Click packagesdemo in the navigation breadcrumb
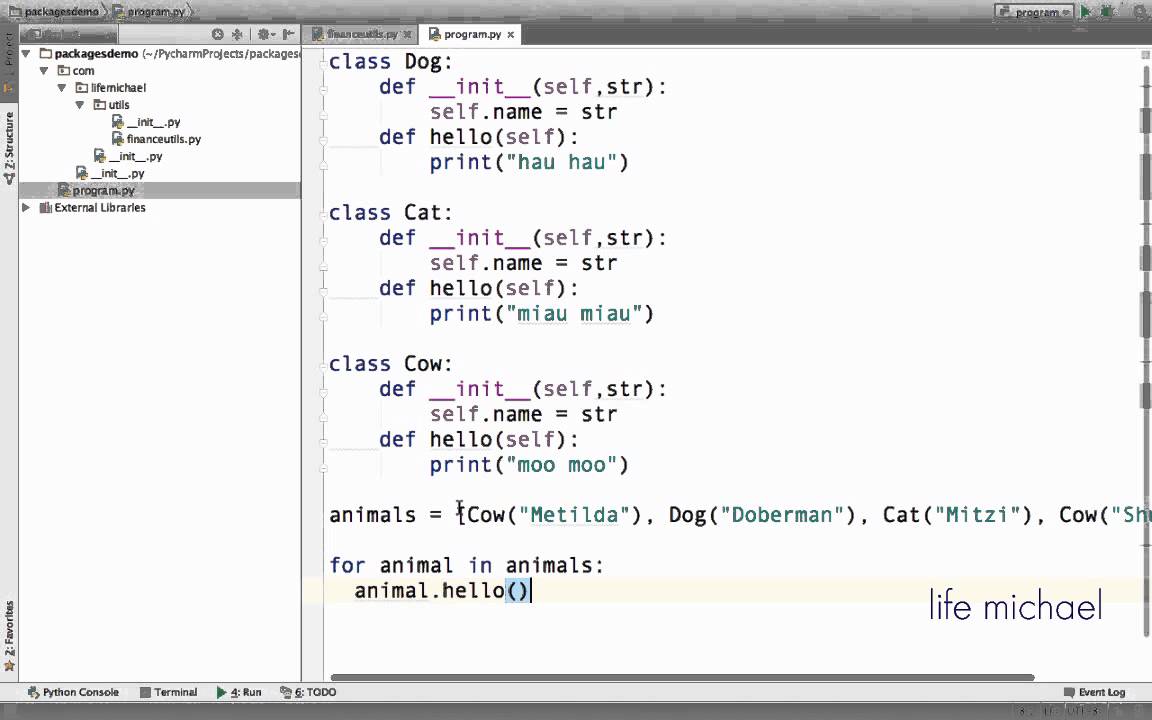The image size is (1152, 720). (x=54, y=12)
